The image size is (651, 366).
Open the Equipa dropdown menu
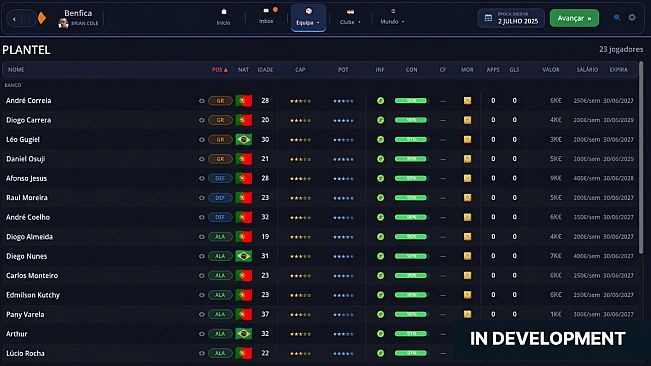308,18
